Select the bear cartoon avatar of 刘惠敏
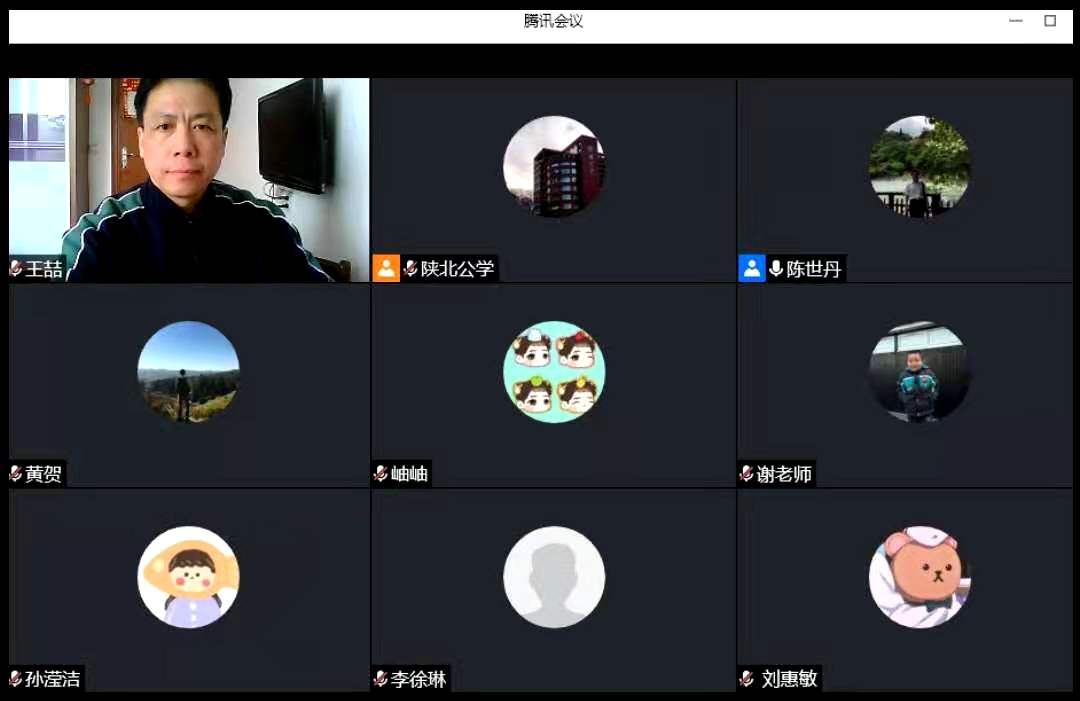 [x=920, y=577]
